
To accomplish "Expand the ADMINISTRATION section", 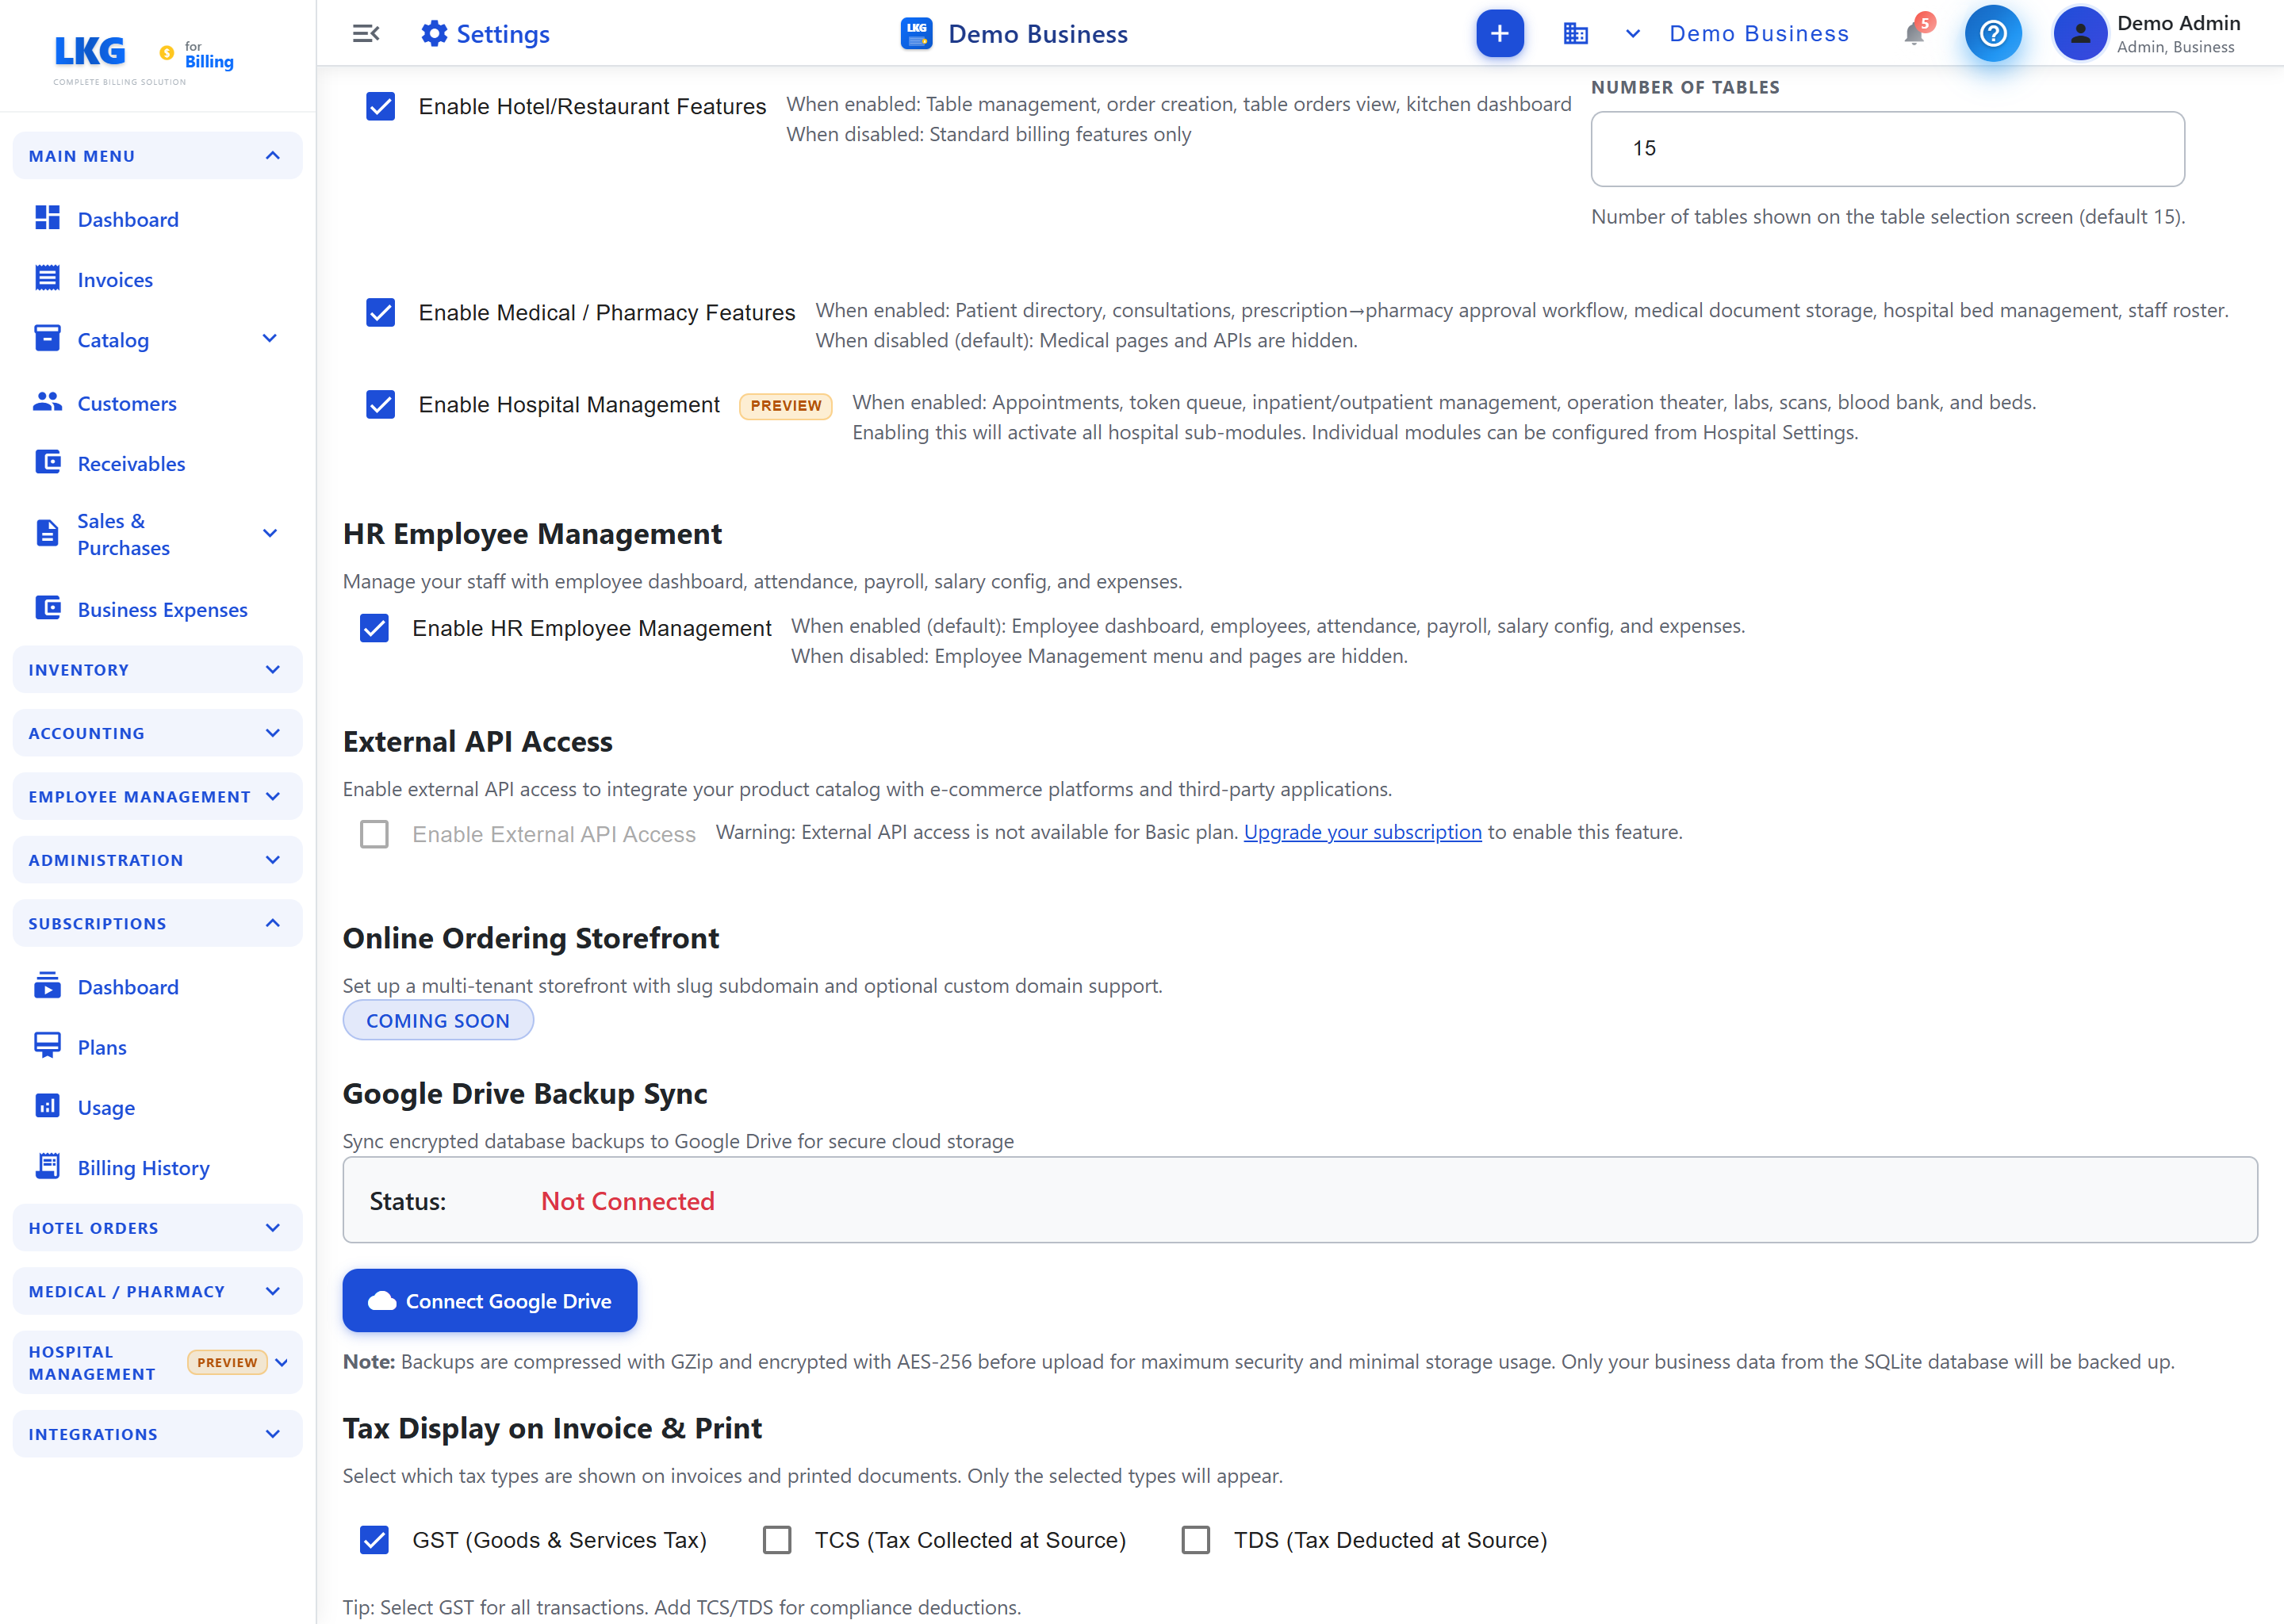I will point(157,860).
